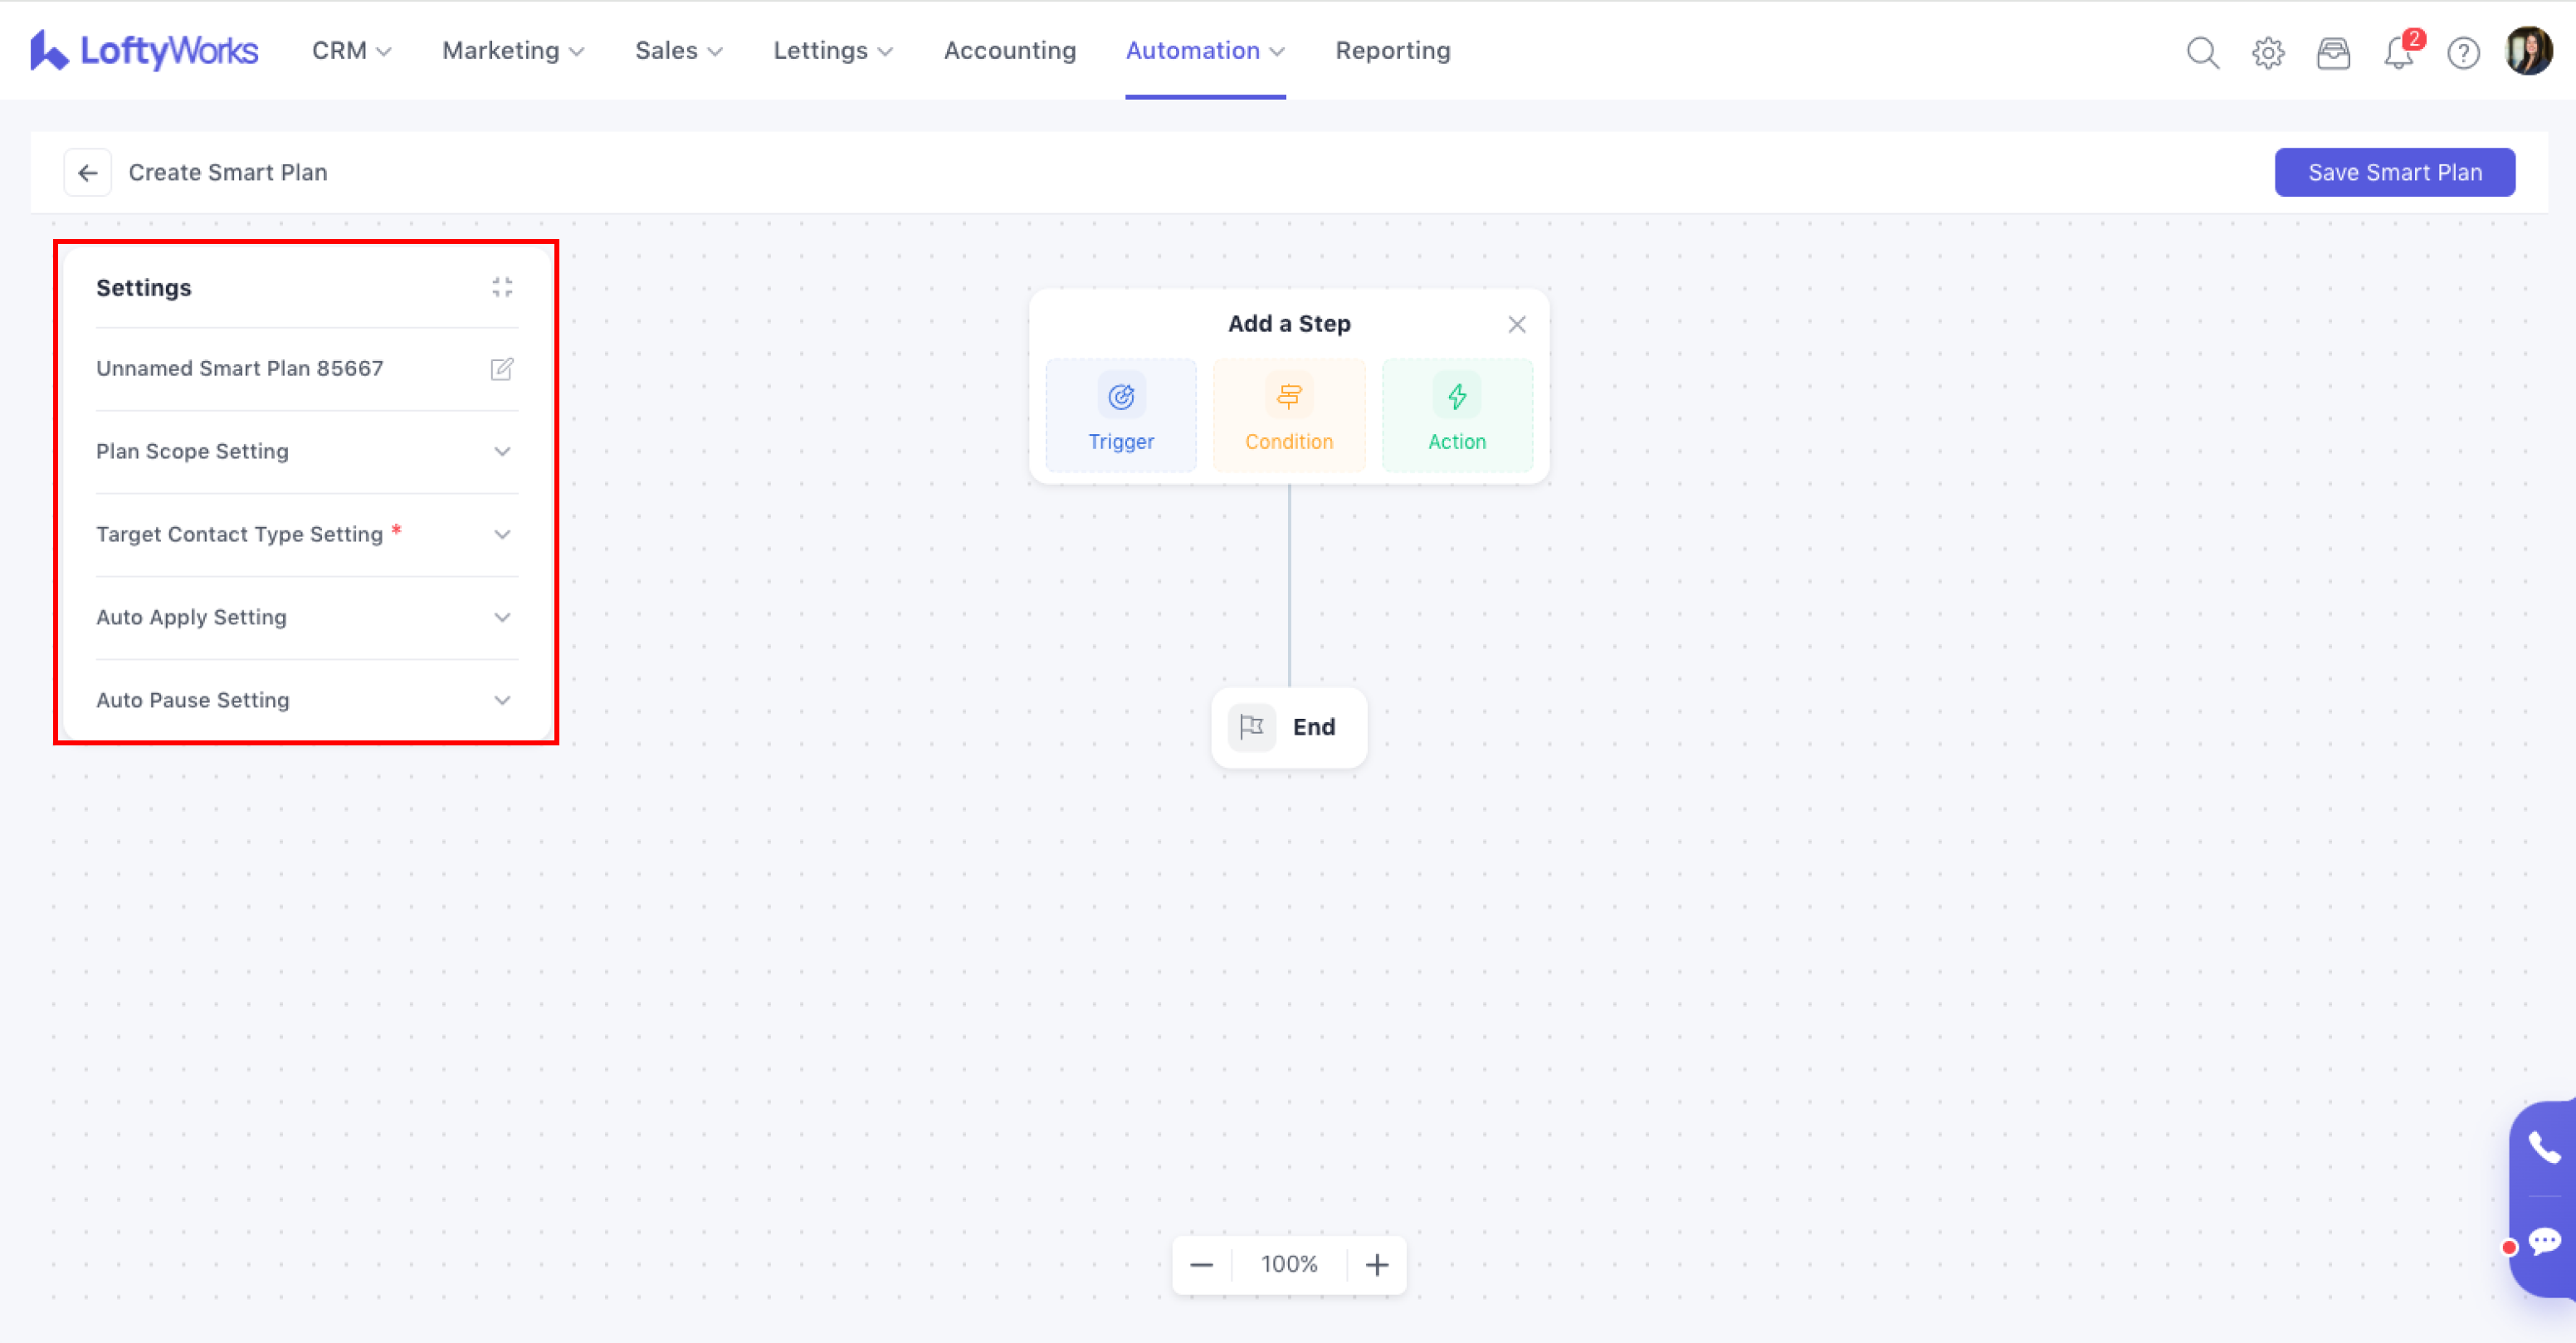Open notifications bell icon
Image resolution: width=2576 pixels, height=1343 pixels.
tap(2398, 52)
